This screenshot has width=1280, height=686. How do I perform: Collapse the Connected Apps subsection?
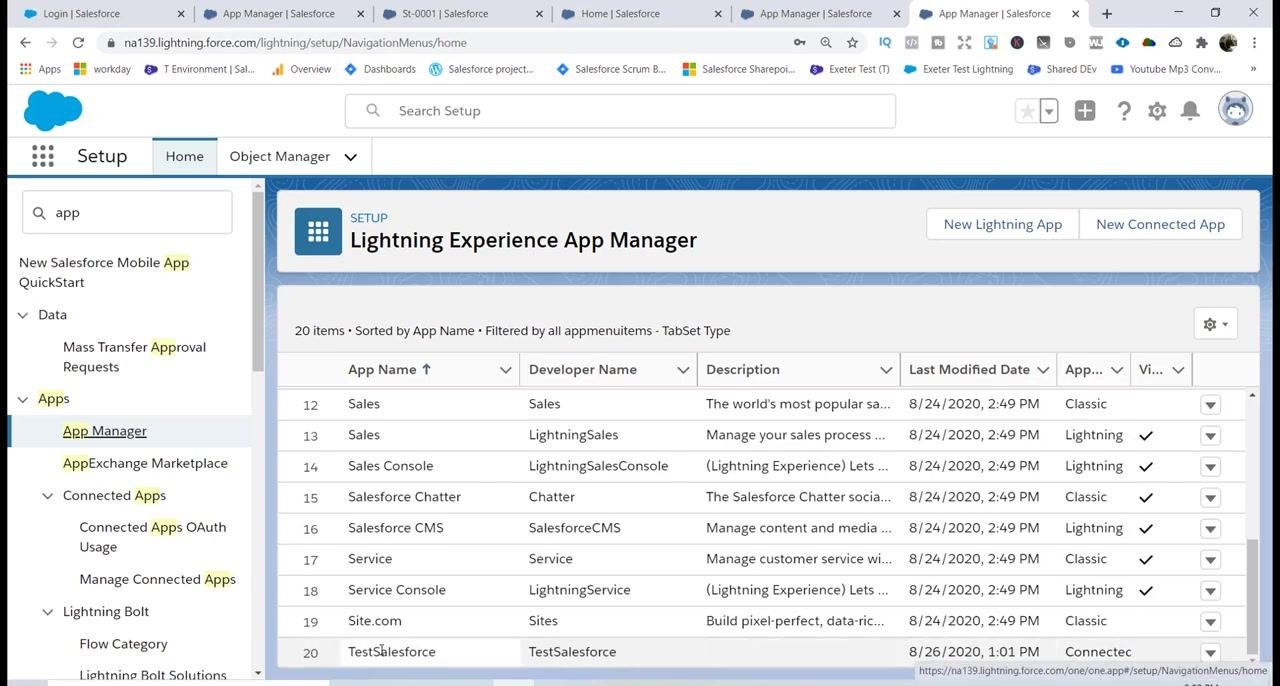pos(47,496)
